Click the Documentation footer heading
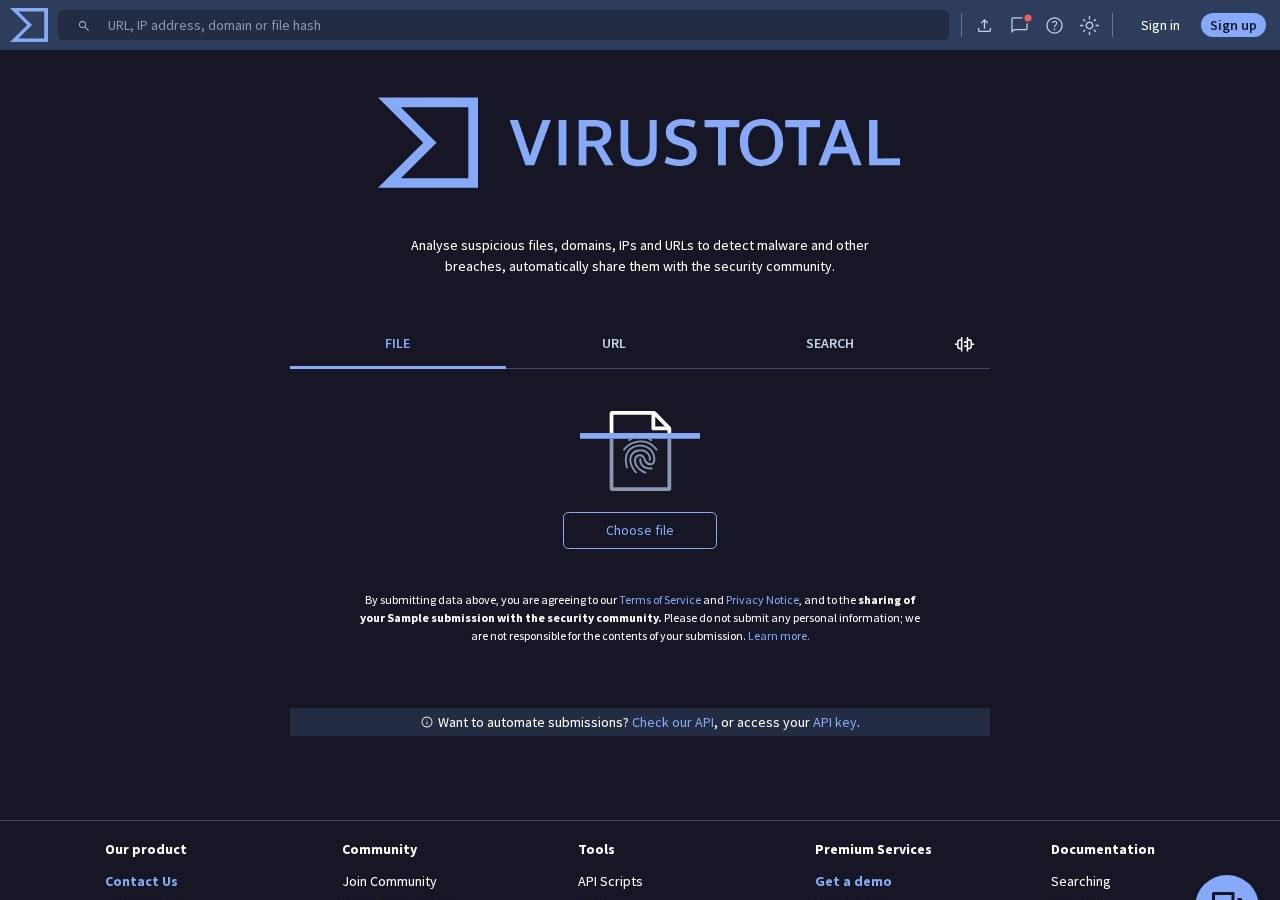Viewport: 1280px width, 900px height. point(1103,849)
